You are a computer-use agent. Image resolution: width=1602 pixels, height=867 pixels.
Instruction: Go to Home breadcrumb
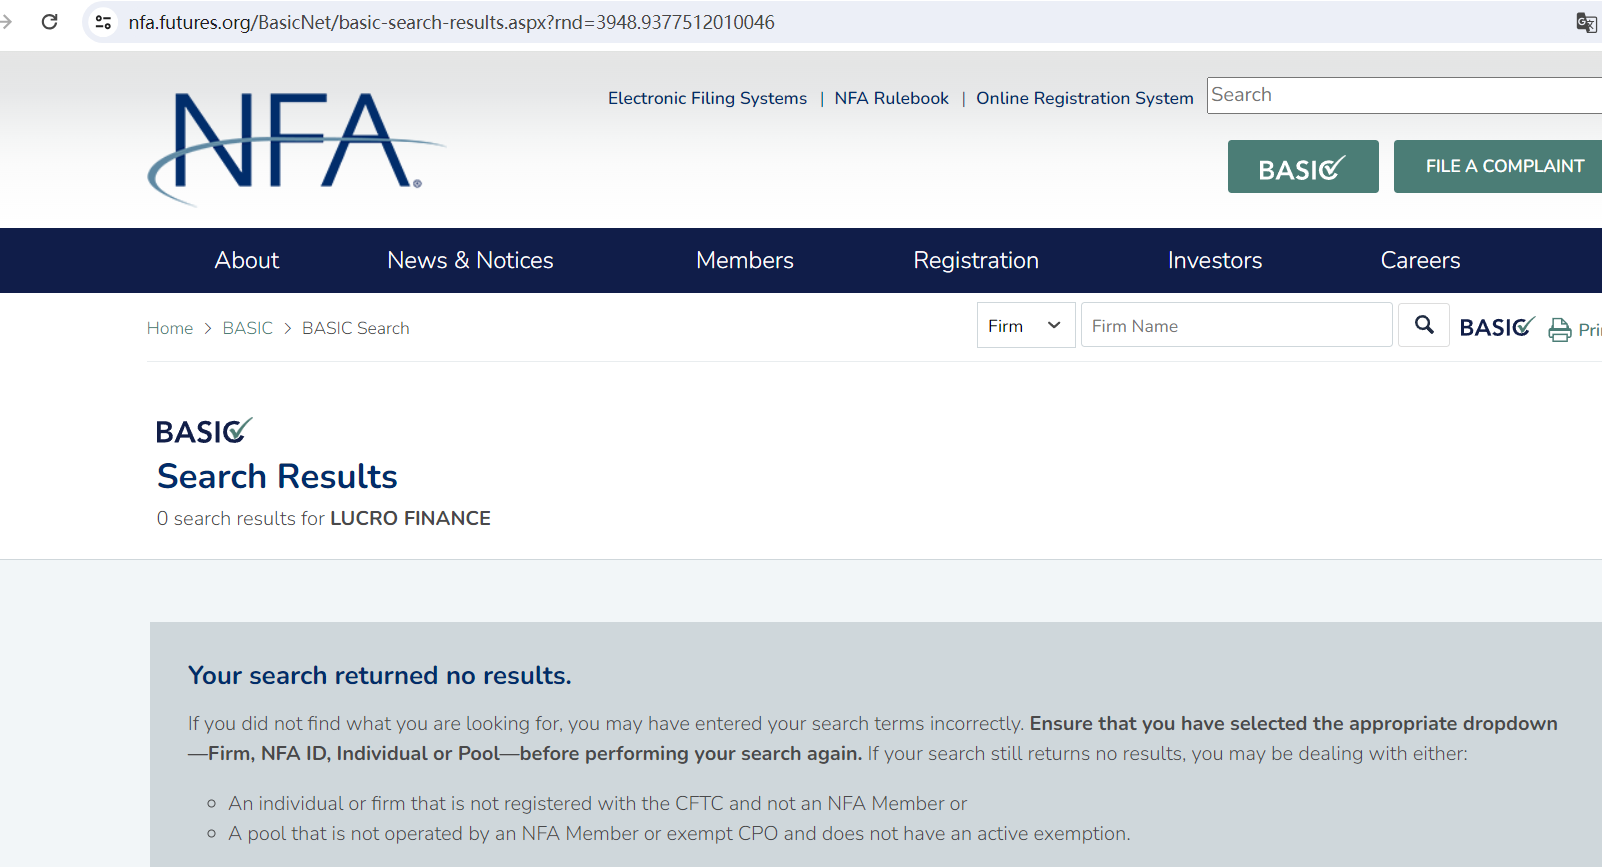pos(170,328)
